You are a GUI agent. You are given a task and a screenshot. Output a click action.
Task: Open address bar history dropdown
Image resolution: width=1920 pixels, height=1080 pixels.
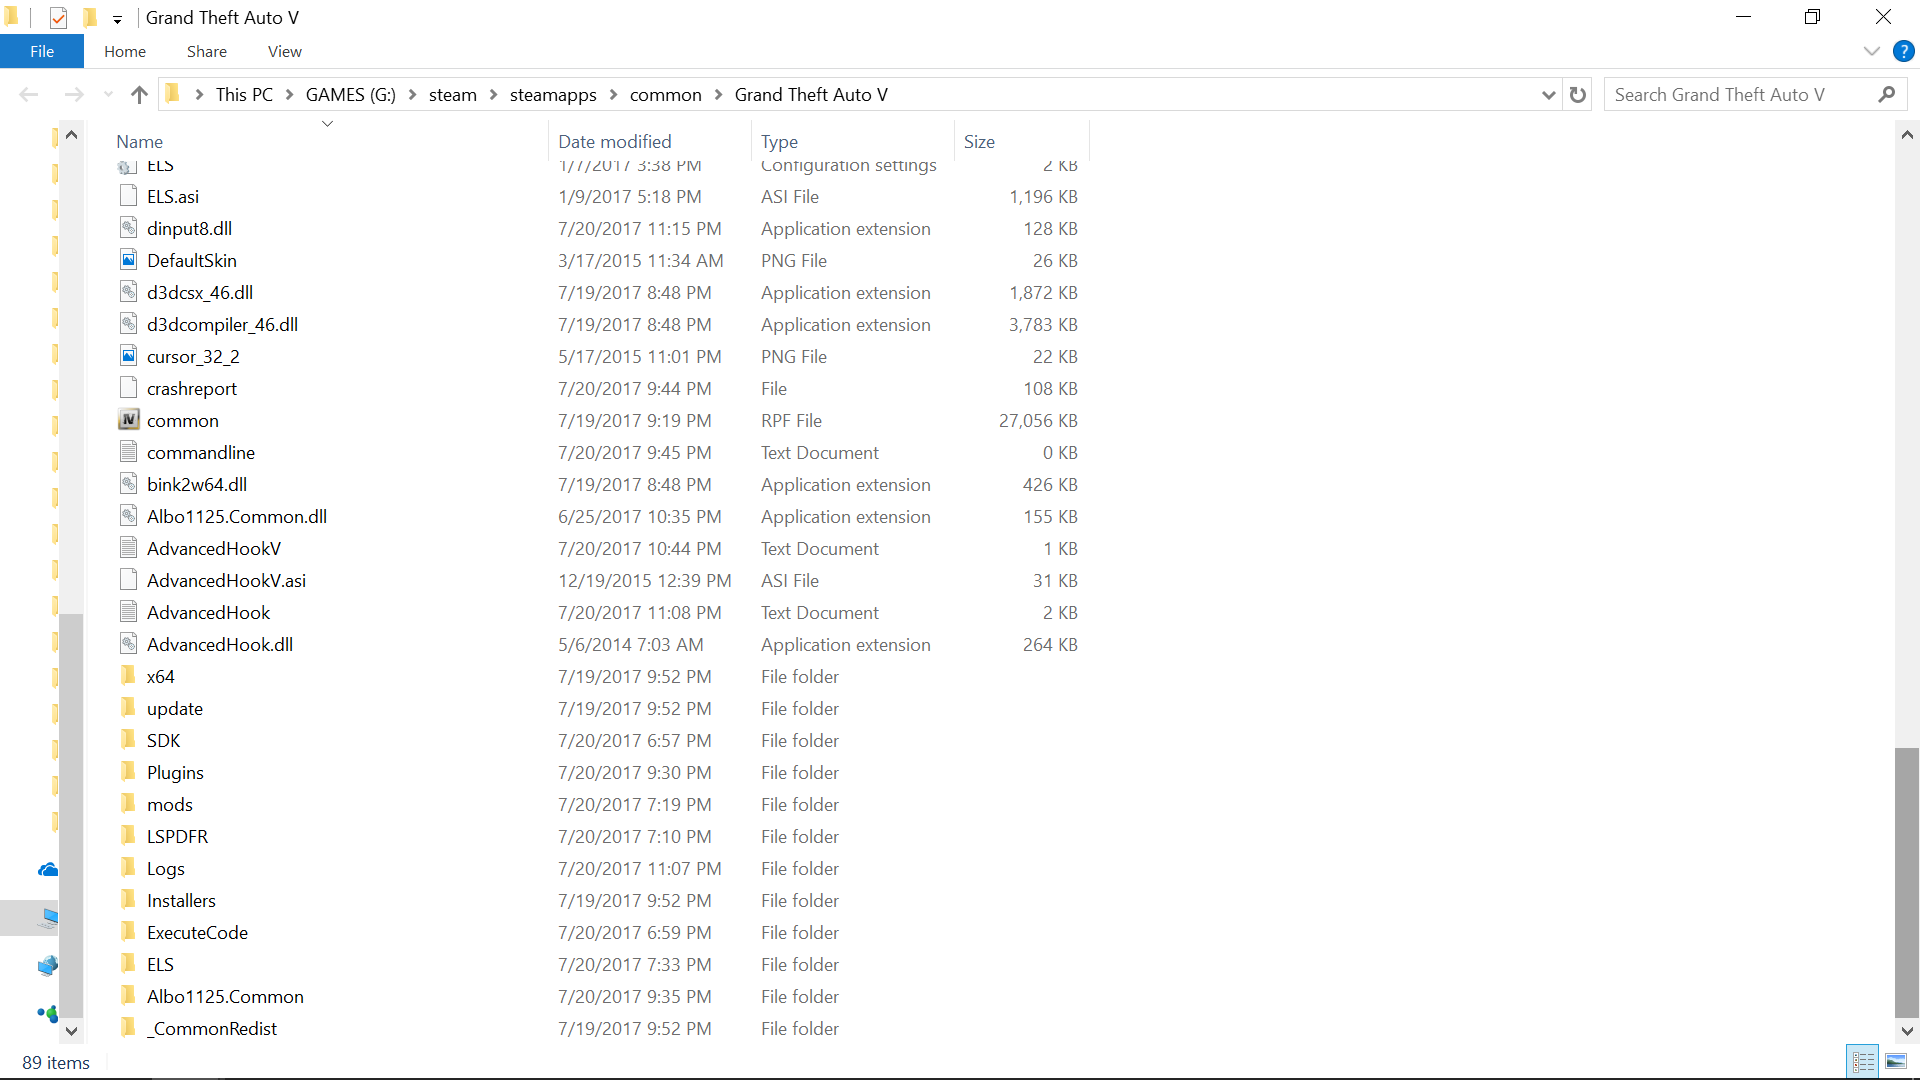pyautogui.click(x=1549, y=95)
